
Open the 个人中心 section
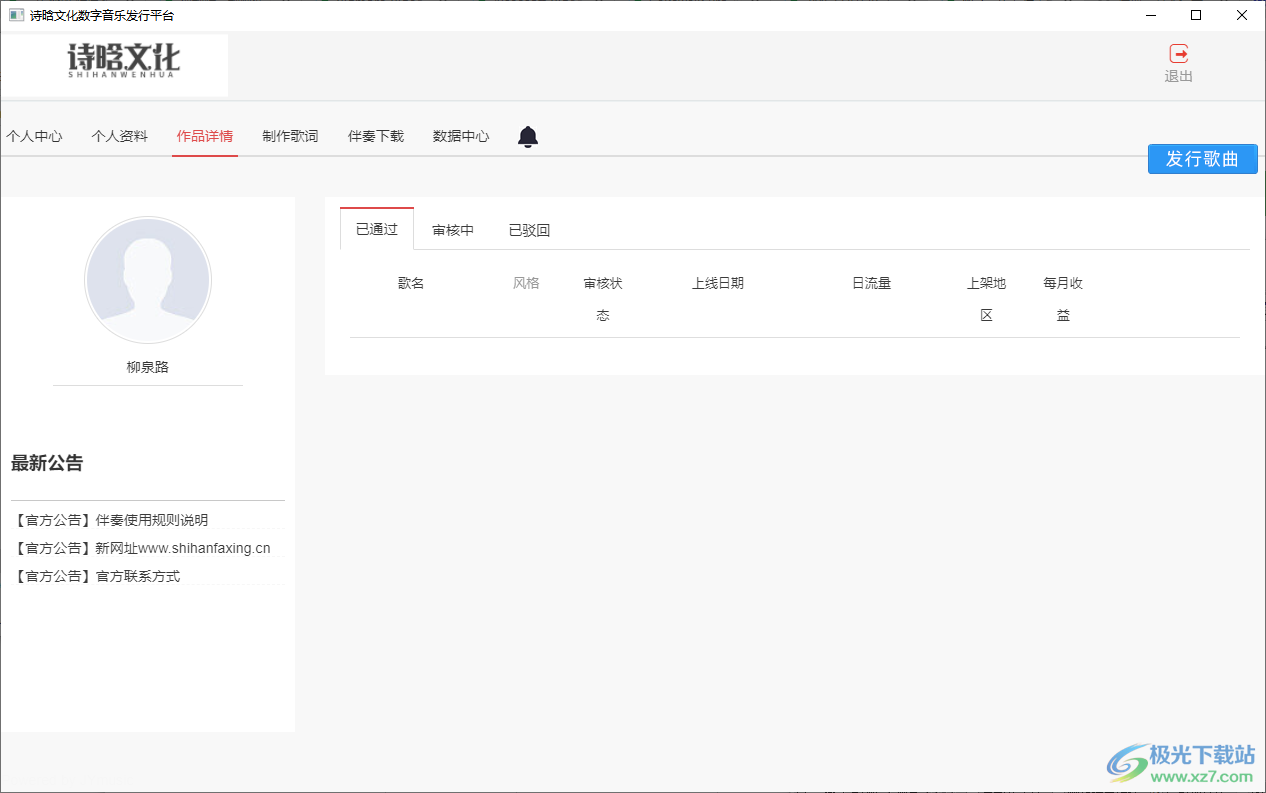tap(35, 136)
